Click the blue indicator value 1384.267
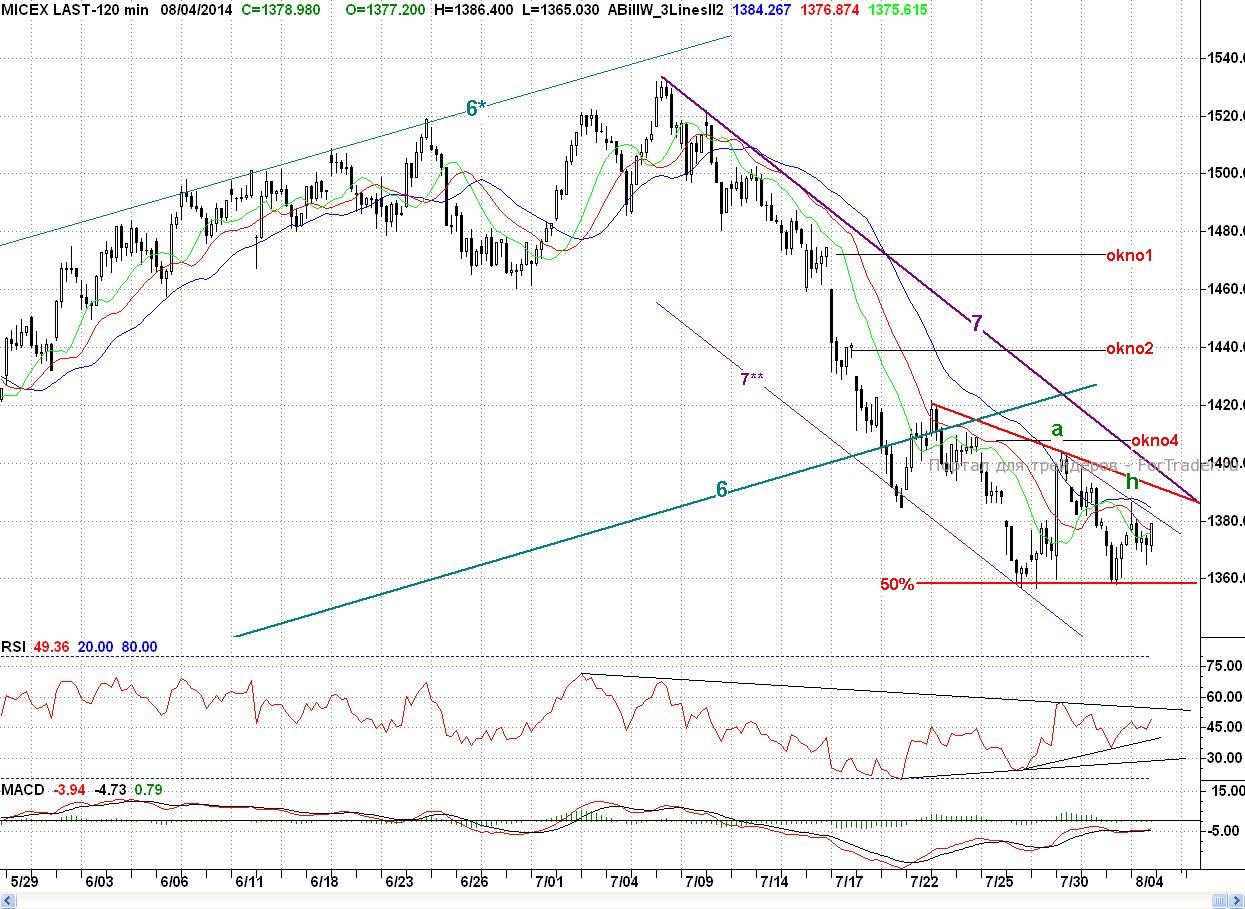Screen dimensions: 1245x909 [x=762, y=9]
